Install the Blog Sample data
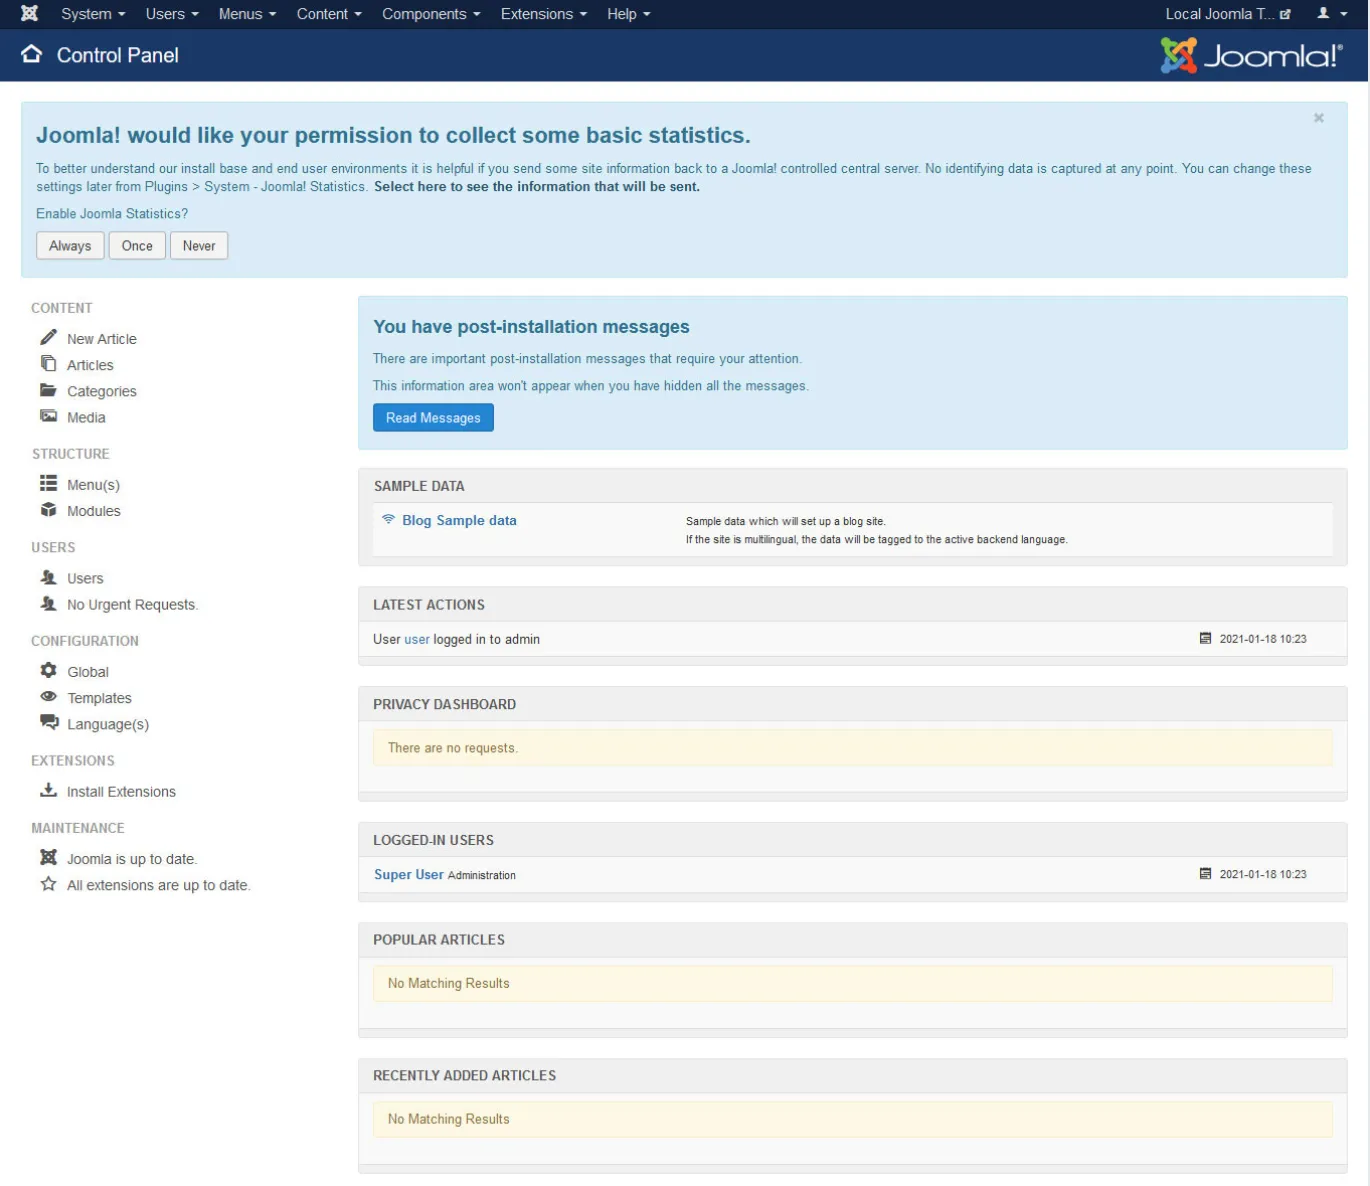 (459, 521)
